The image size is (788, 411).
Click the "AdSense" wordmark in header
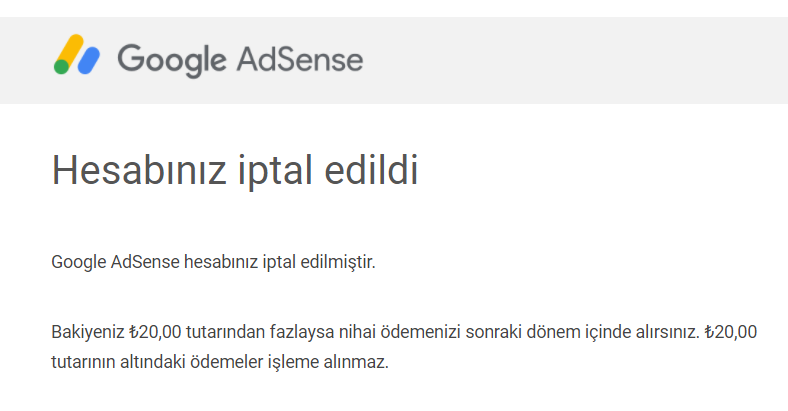[x=300, y=59]
